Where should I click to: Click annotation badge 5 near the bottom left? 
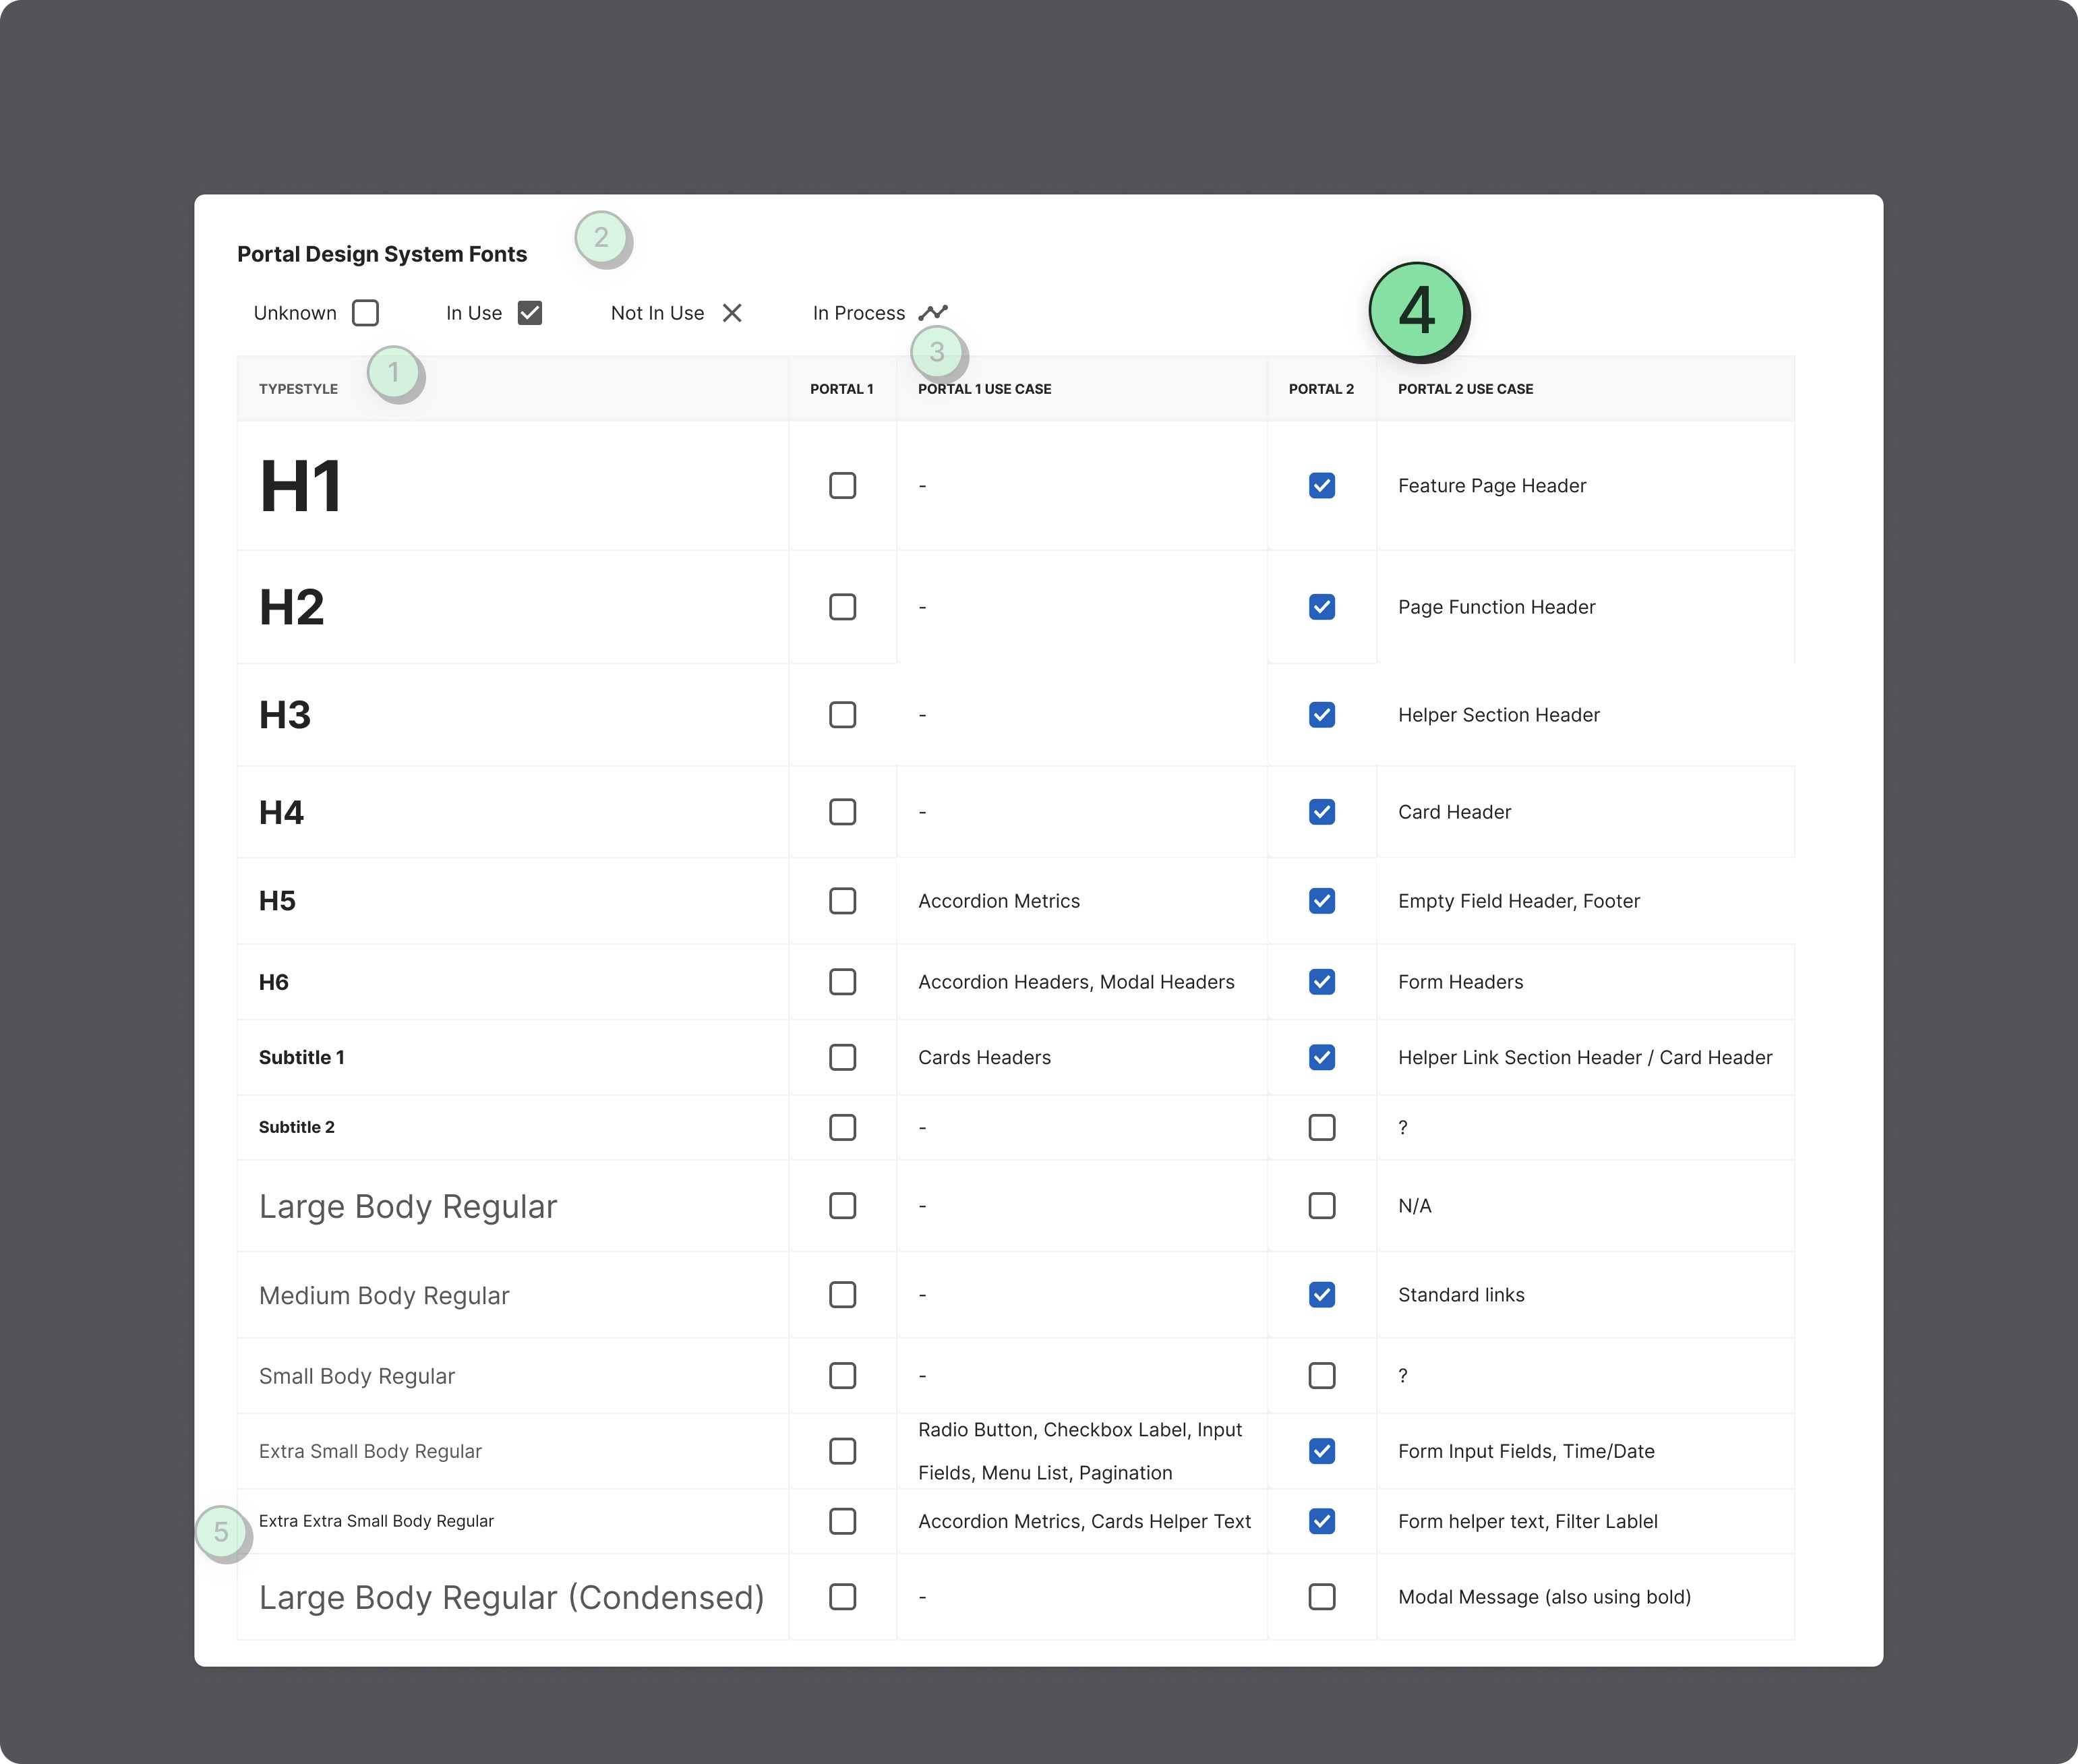(x=221, y=1531)
